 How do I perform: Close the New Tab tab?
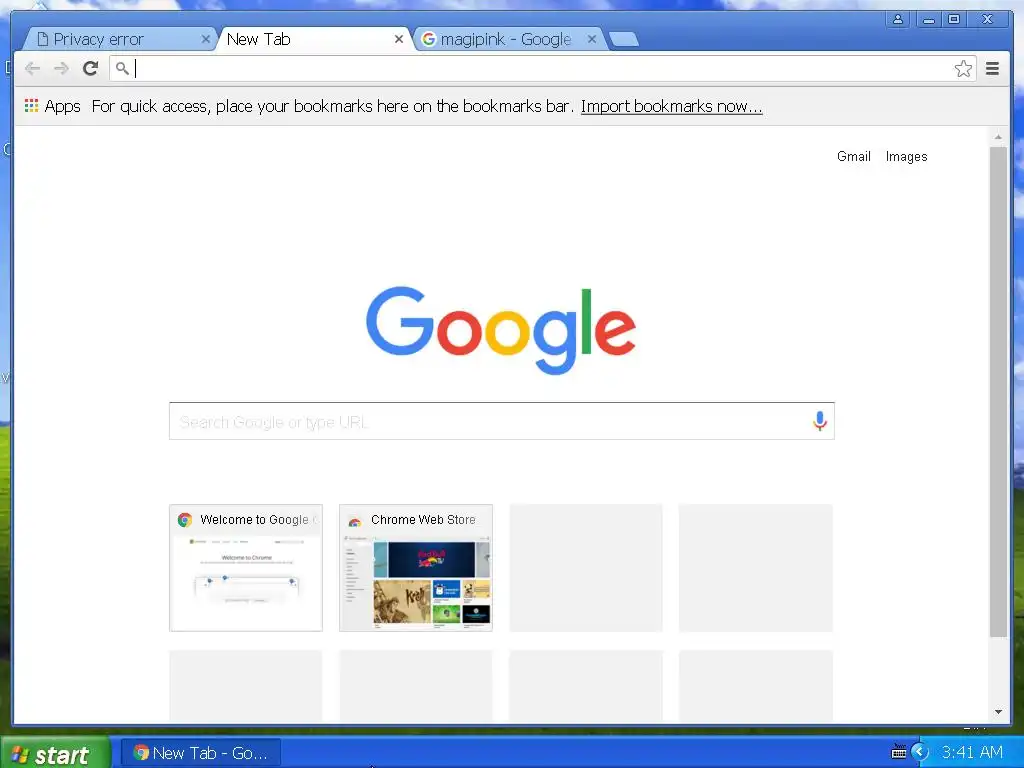point(398,39)
